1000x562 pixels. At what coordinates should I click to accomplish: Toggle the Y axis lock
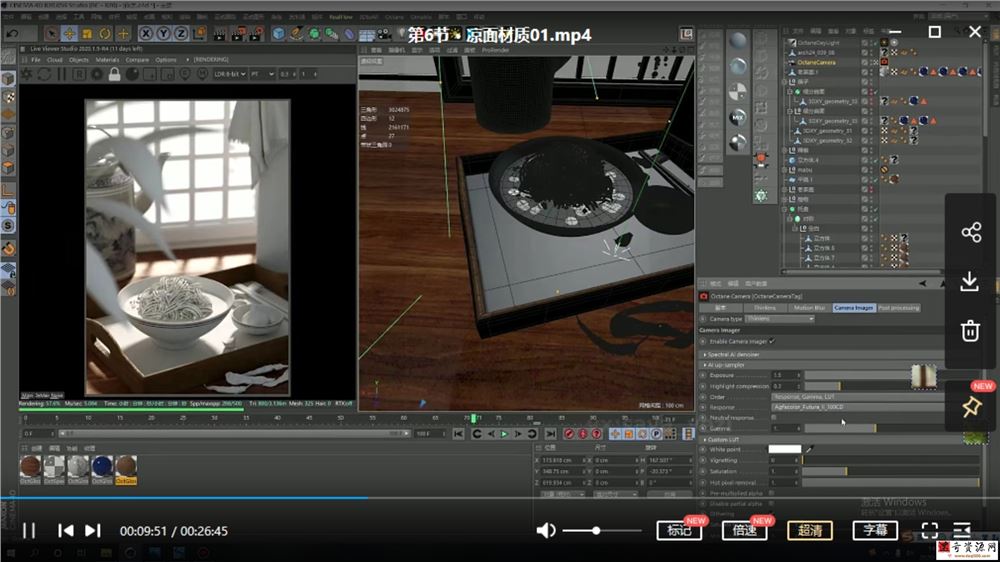click(x=163, y=33)
